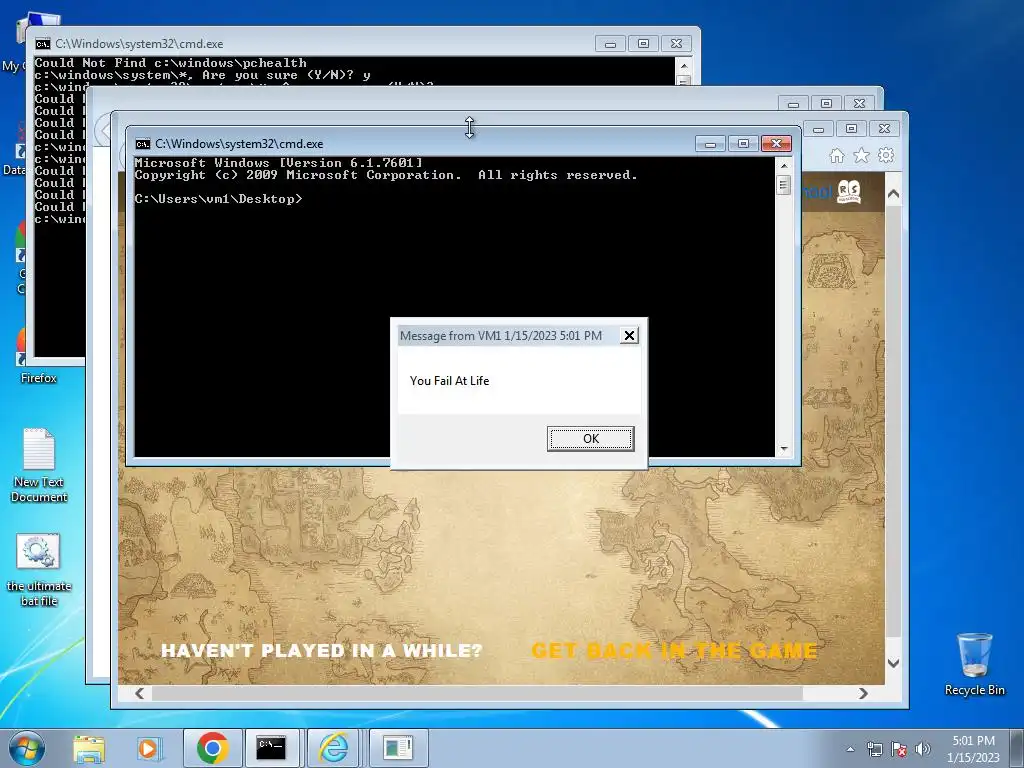Switch to Internet Explorer taskbar button
1024x768 pixels.
click(x=334, y=748)
